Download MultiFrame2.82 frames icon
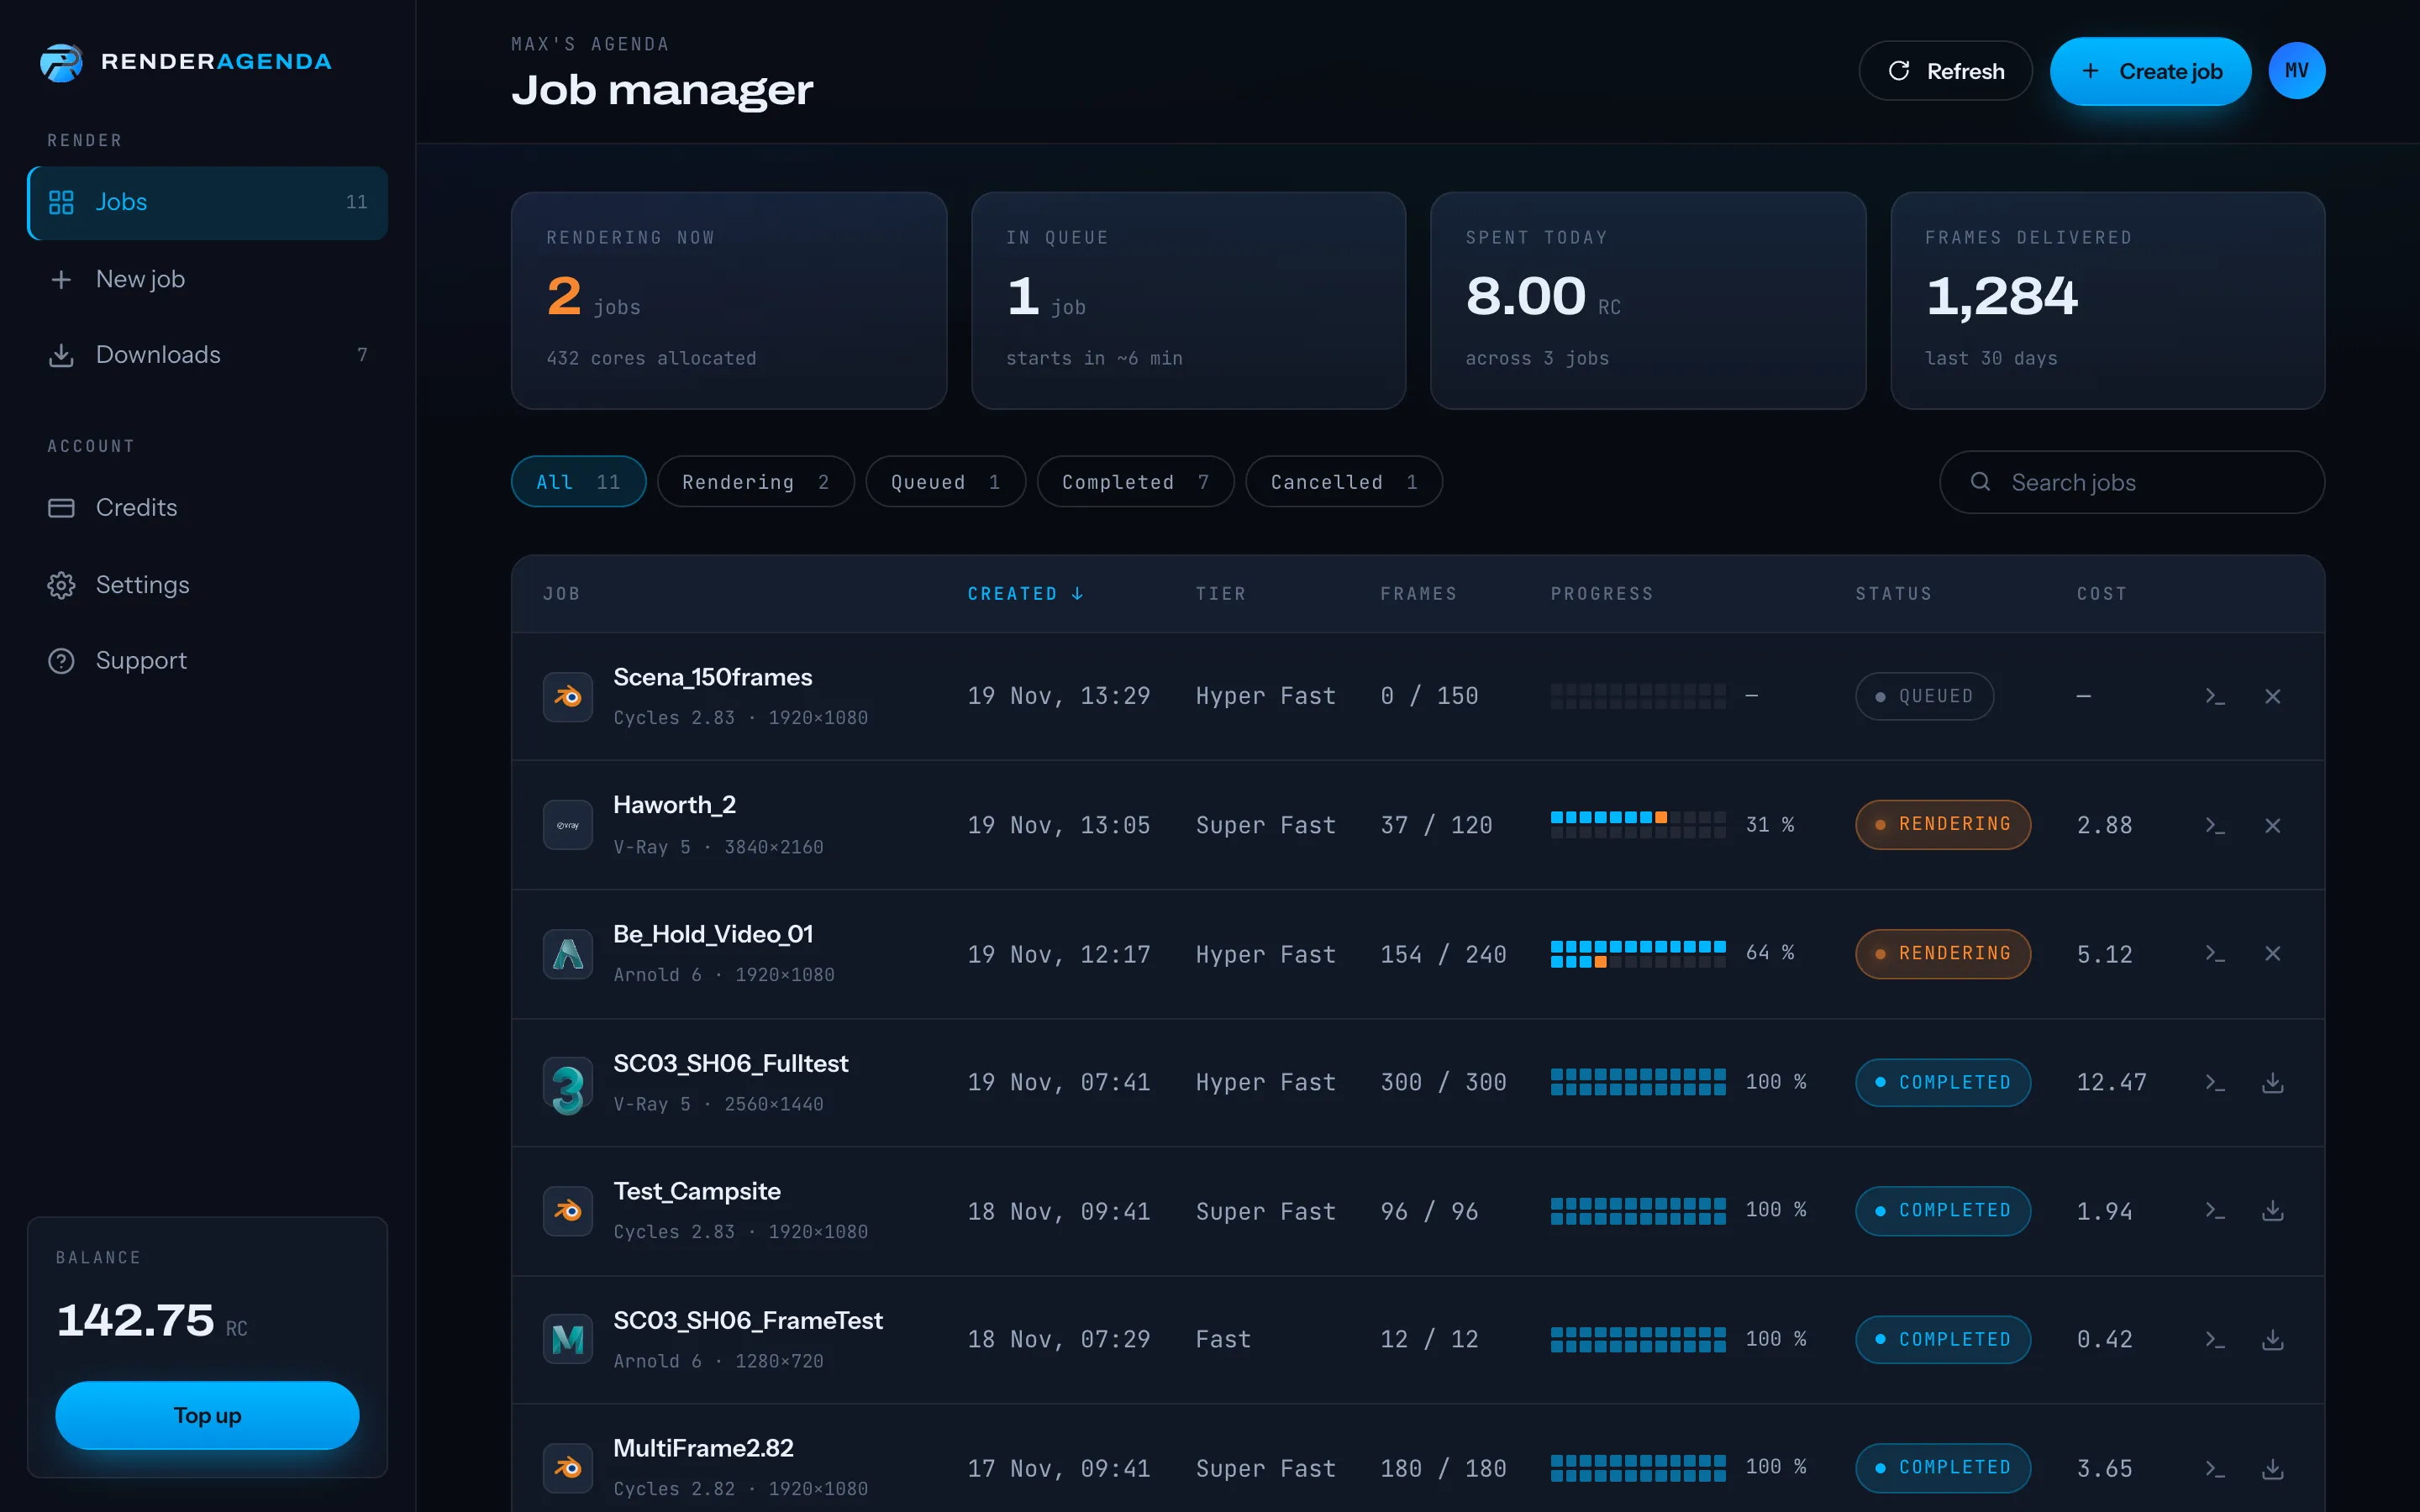This screenshot has width=2420, height=1512. [2273, 1468]
